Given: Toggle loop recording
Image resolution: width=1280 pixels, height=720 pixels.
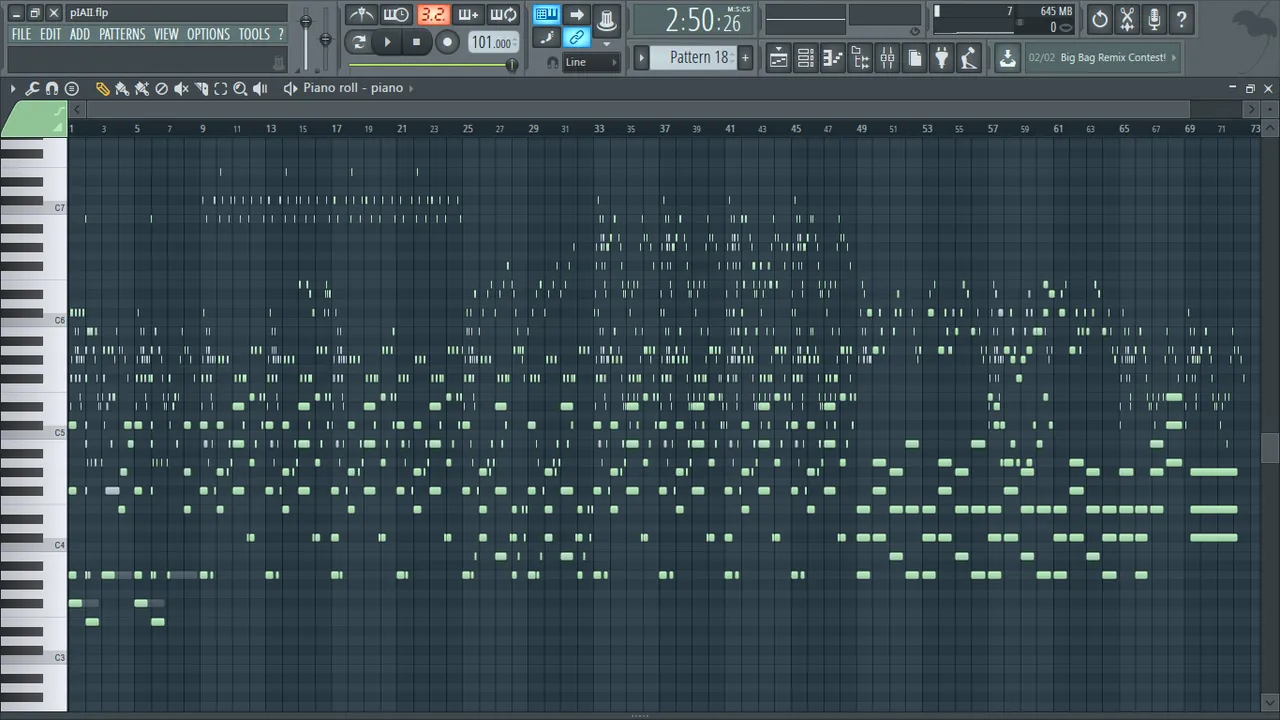Looking at the screenshot, I should (503, 15).
